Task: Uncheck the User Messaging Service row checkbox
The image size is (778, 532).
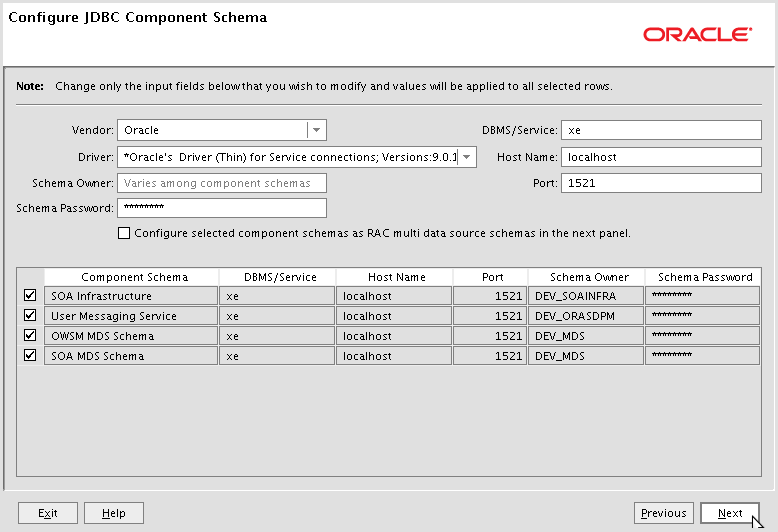Action: [x=30, y=315]
